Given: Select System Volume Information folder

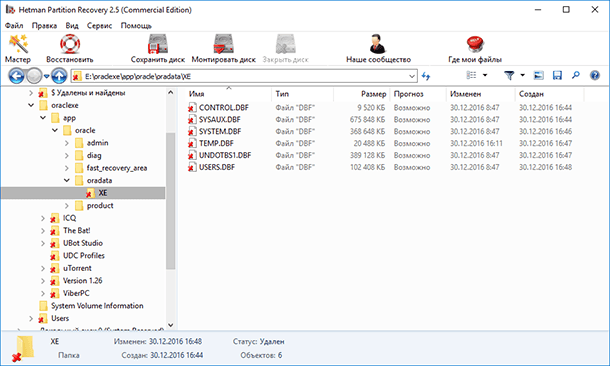Looking at the screenshot, I should (x=97, y=306).
